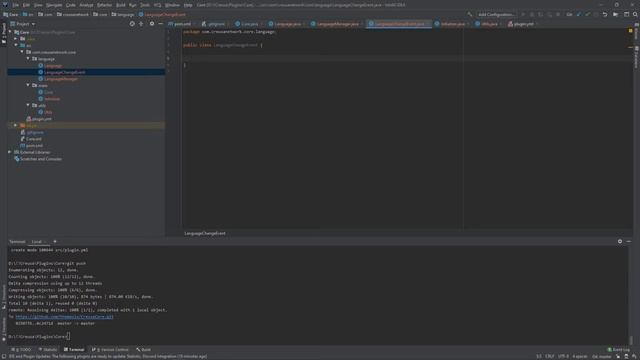This screenshot has height=360, width=640.
Task: Open the Code menu
Action: tap(71, 5)
